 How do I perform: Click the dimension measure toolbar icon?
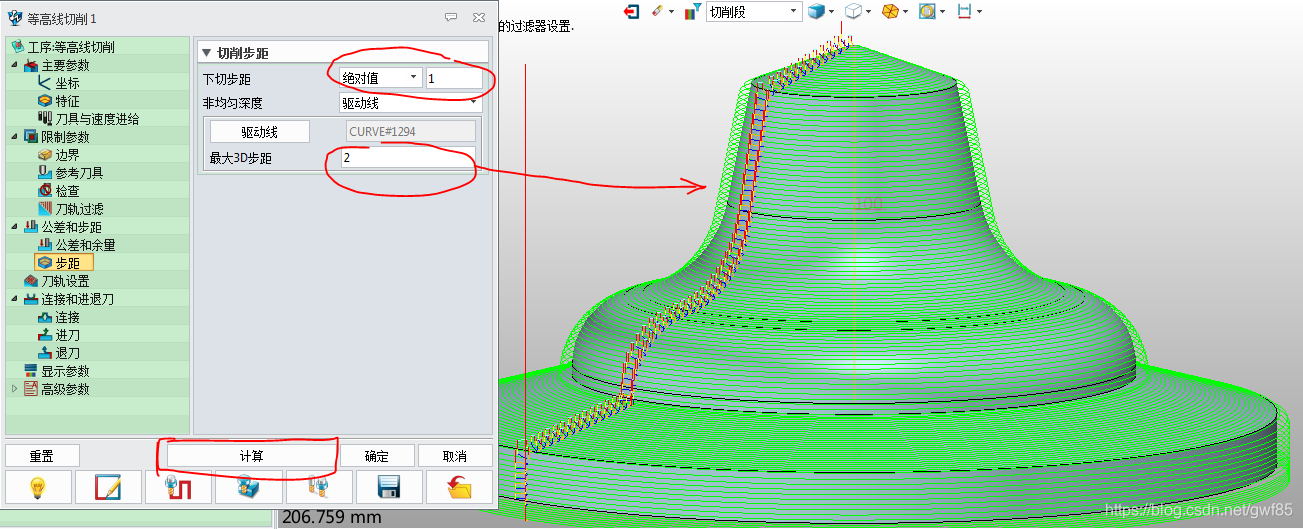[x=964, y=11]
